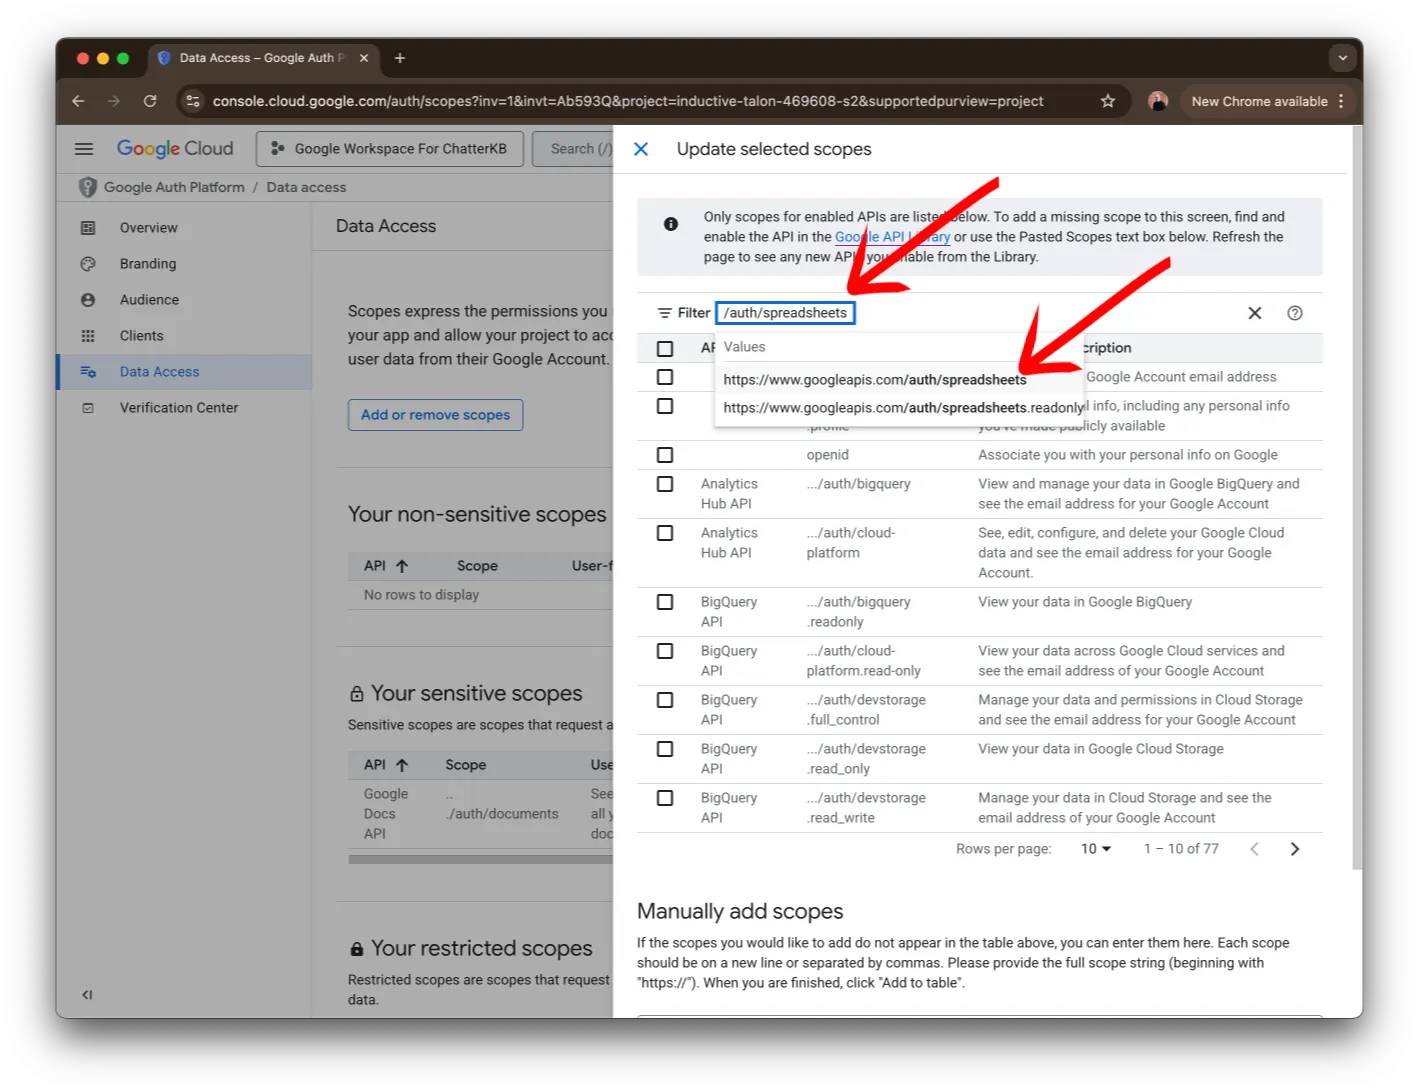Viewport: 1419px width, 1092px height.
Task: Open the Data Access sidebar item
Action: click(184, 372)
